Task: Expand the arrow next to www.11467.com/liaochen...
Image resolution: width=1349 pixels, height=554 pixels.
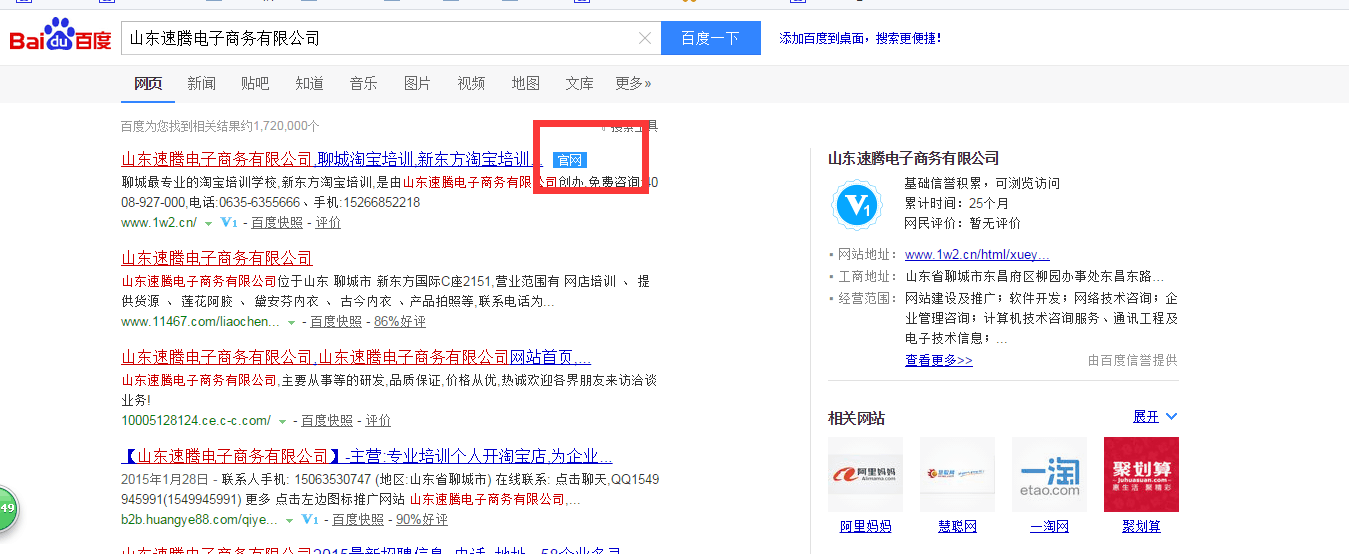Action: (x=292, y=322)
